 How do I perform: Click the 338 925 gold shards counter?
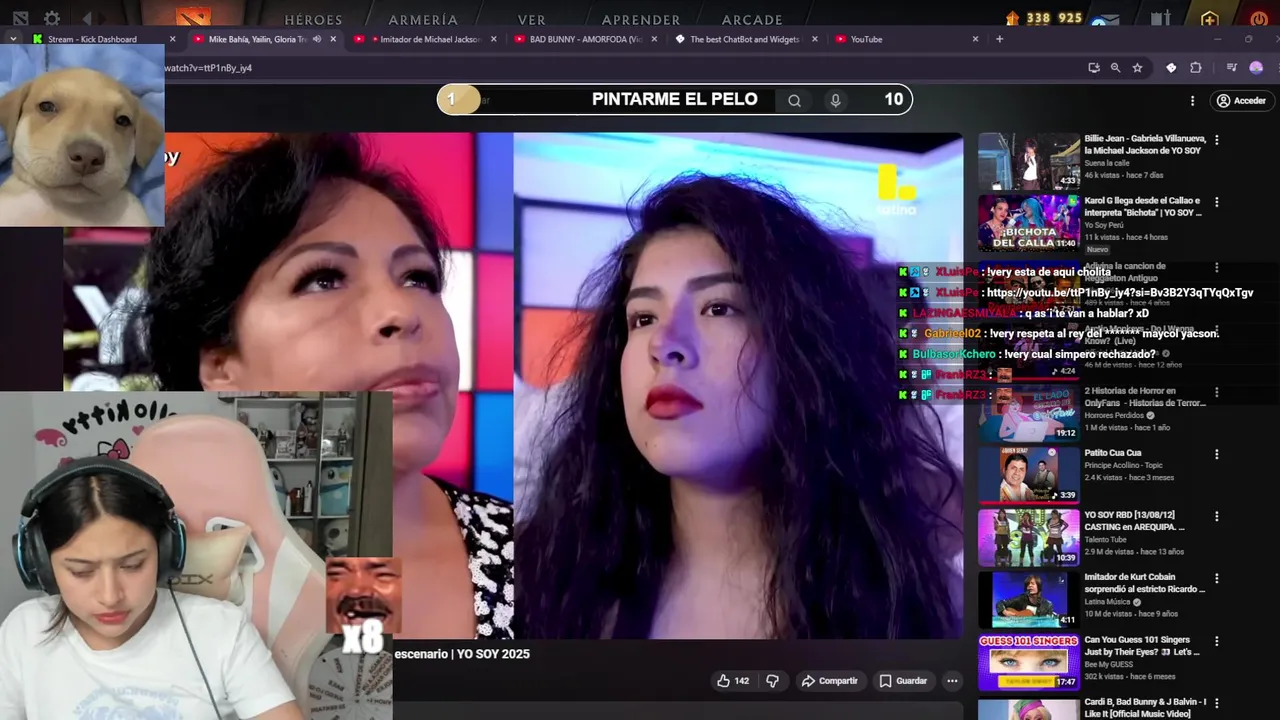[1045, 18]
